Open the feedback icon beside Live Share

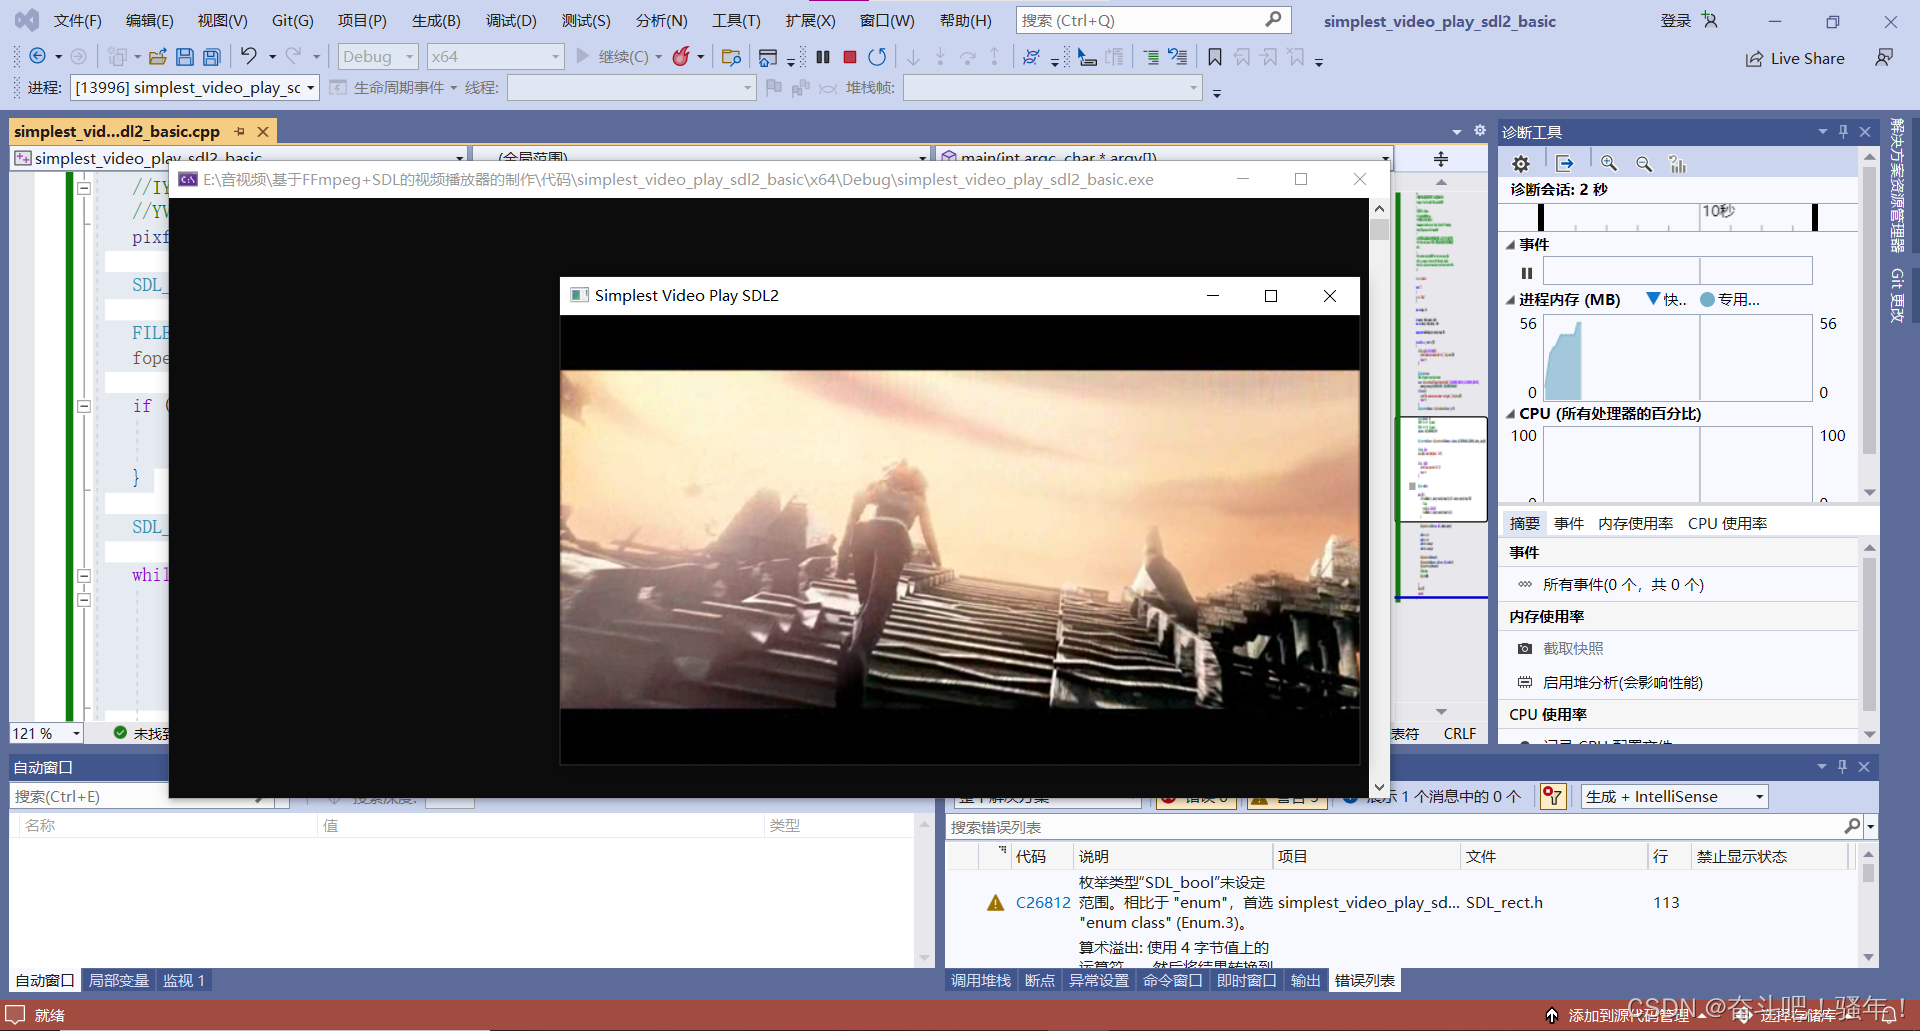coord(1884,58)
